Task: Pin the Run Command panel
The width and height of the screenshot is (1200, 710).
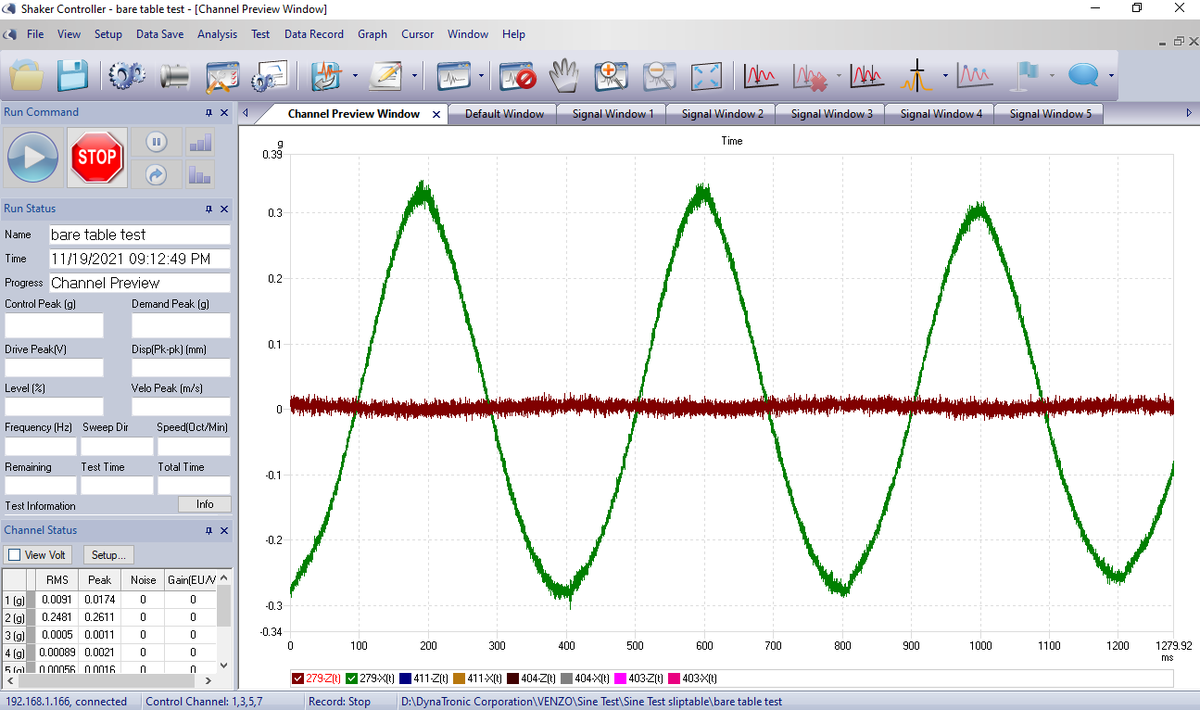Action: pos(208,113)
